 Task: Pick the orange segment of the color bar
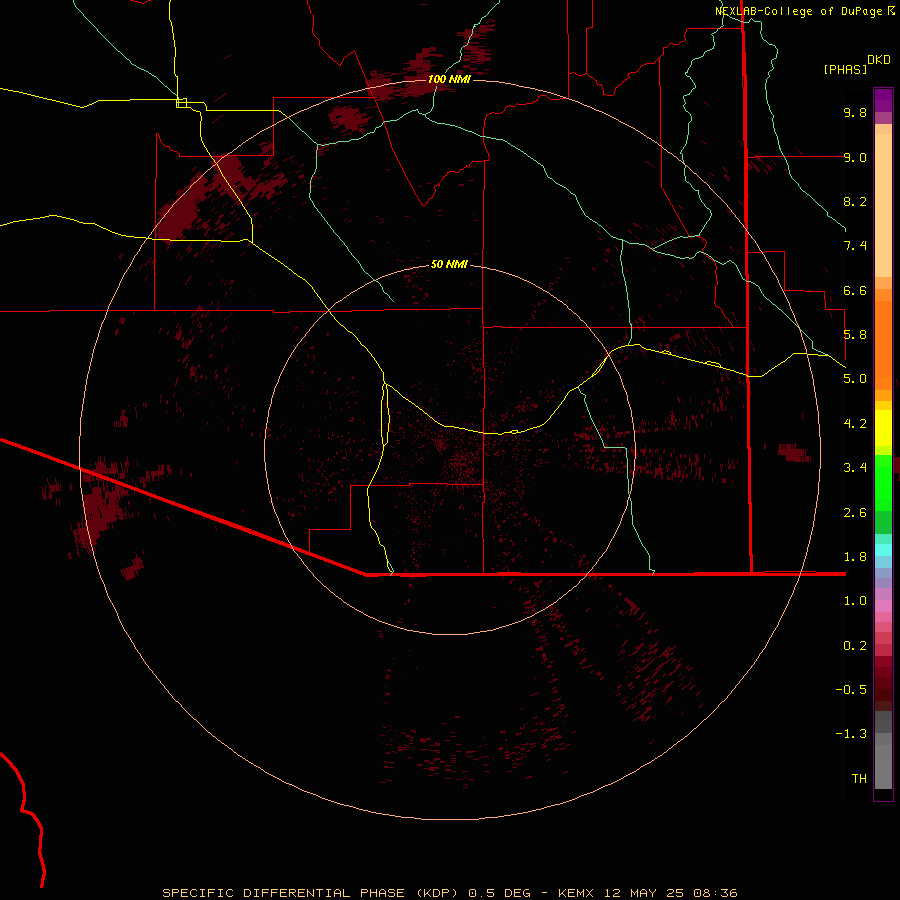pos(883,346)
